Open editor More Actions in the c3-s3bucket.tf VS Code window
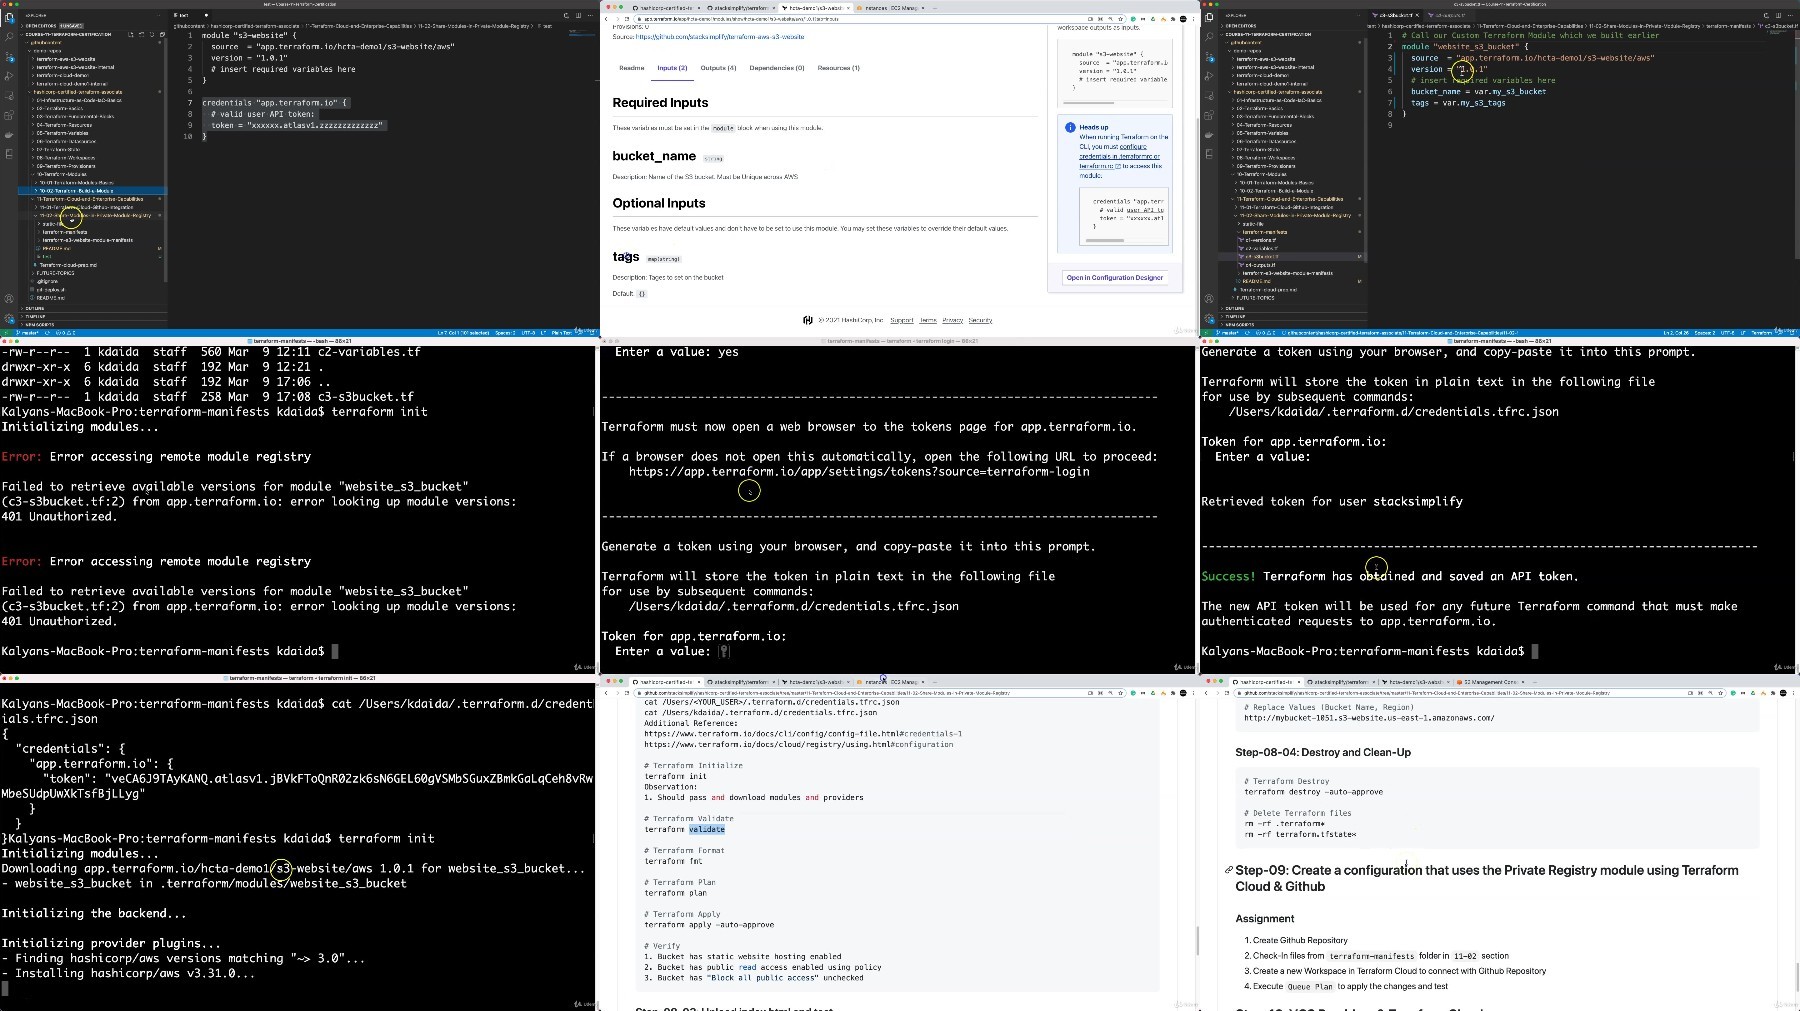 [x=1790, y=15]
